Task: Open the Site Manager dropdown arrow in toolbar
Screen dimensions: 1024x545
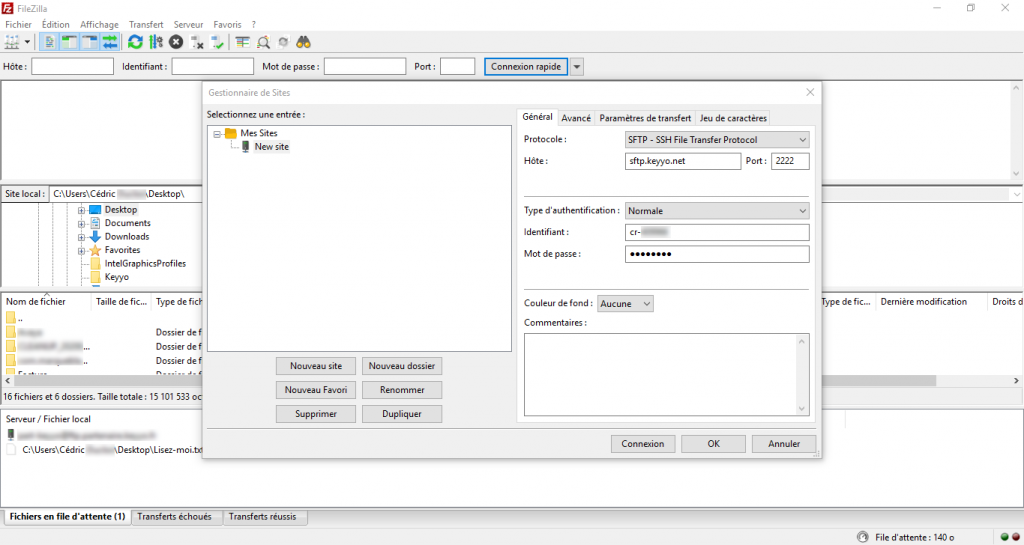Action: (x=27, y=42)
